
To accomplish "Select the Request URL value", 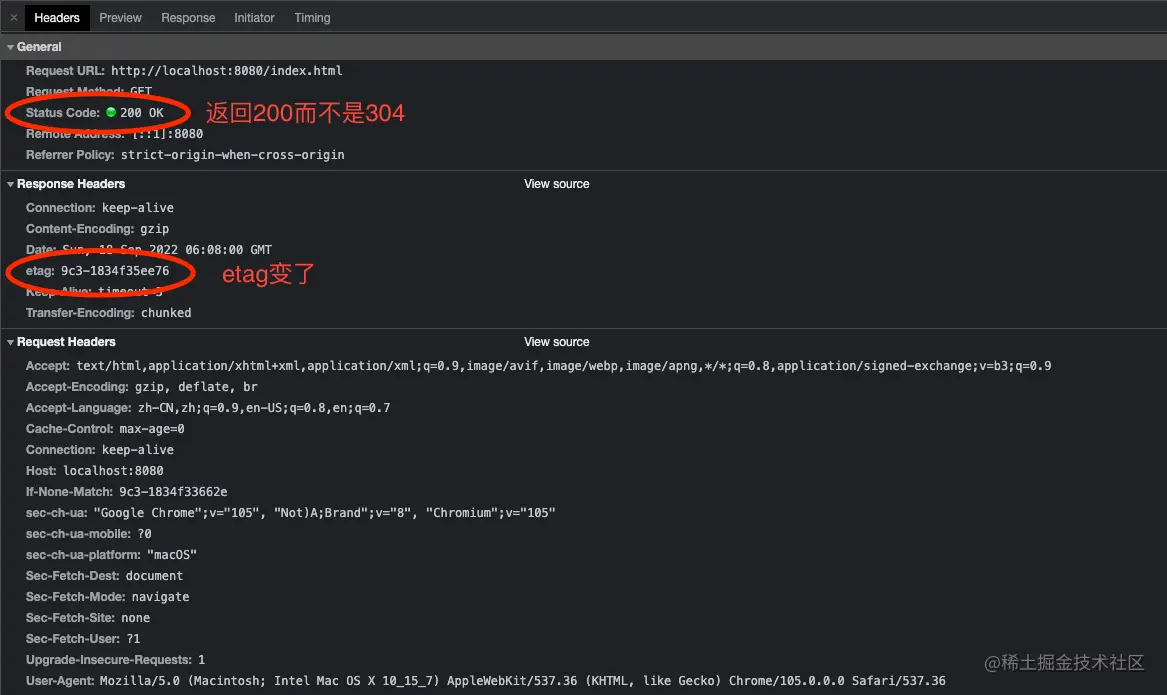I will [x=226, y=71].
